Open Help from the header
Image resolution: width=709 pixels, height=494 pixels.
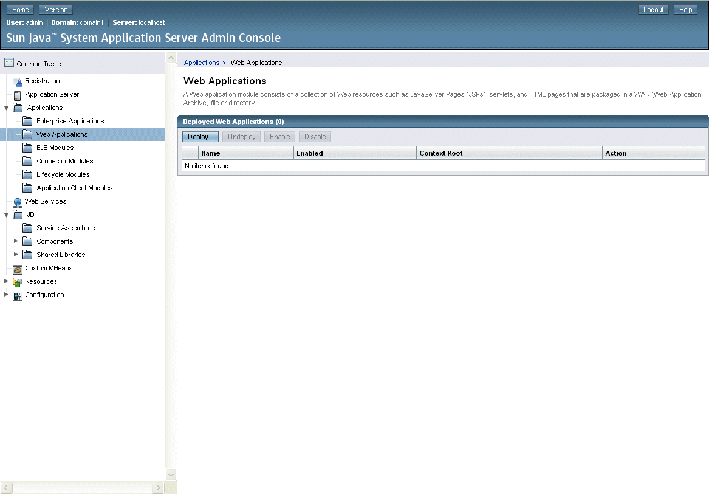pyautogui.click(x=685, y=9)
